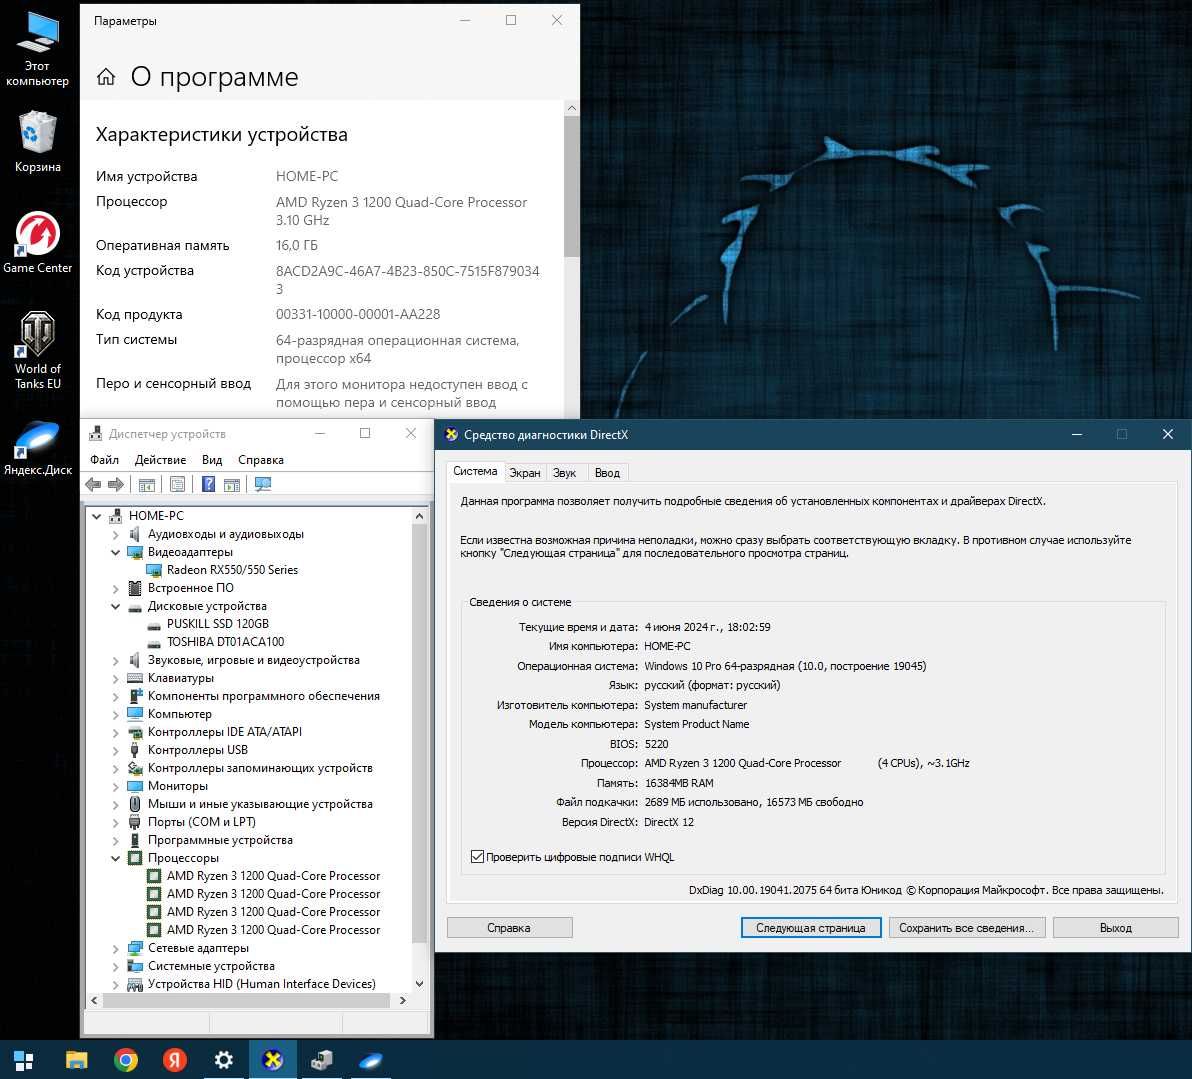Click device ID value 8ACD2A9C-46A7-4B23

coord(407,280)
